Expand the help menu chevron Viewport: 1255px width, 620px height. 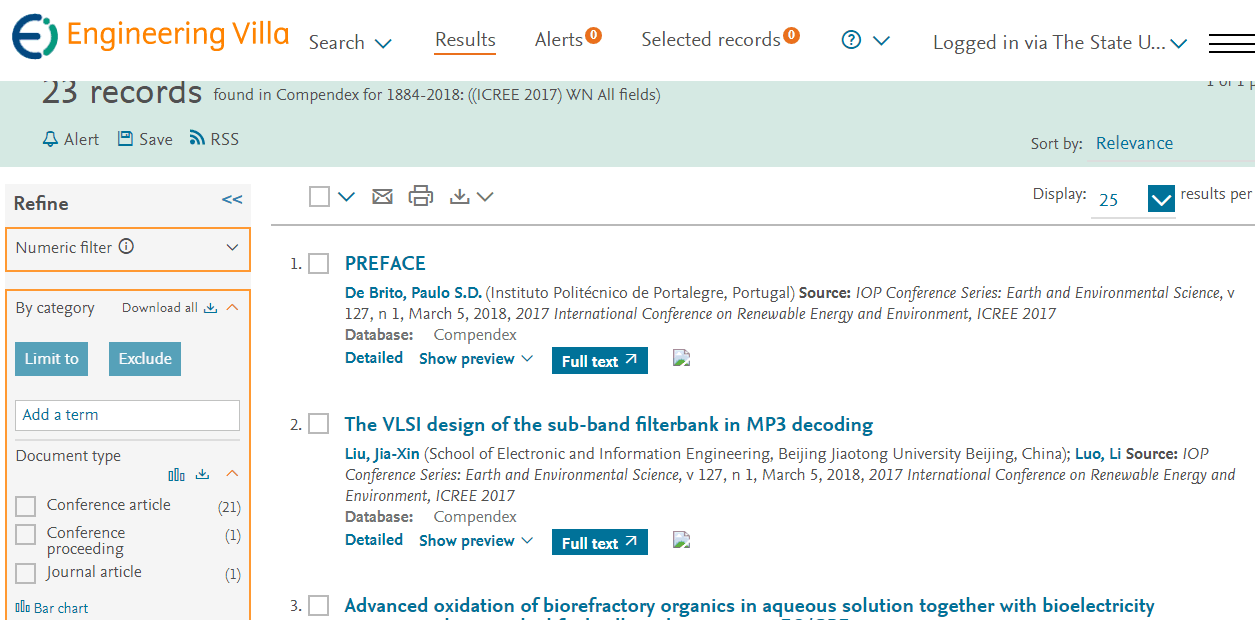point(881,41)
